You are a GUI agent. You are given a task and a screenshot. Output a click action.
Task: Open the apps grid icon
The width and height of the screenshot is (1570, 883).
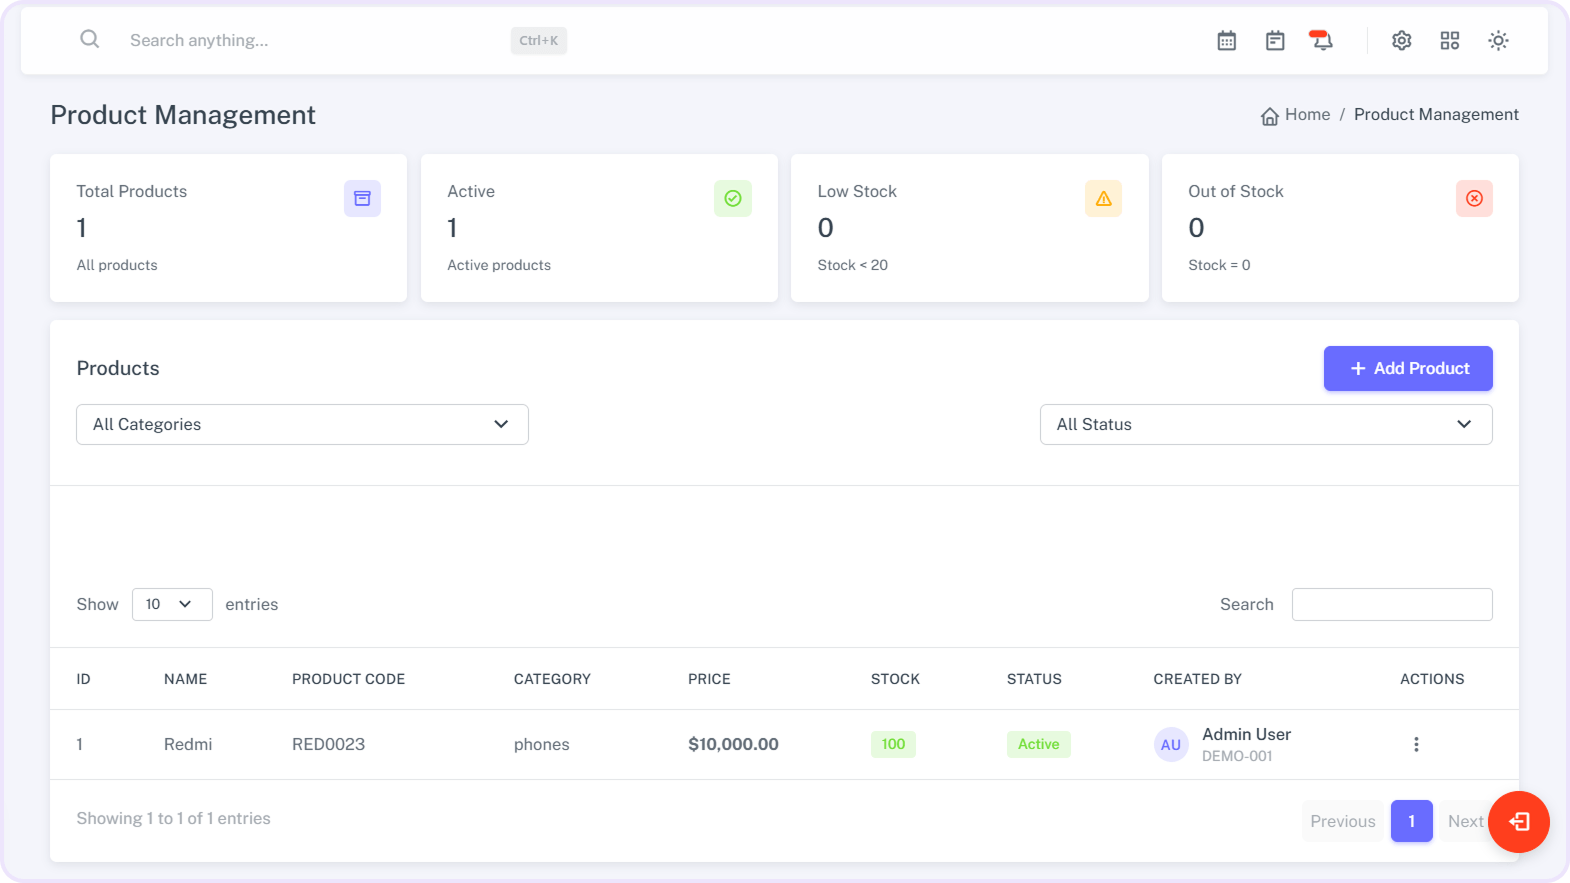click(1449, 41)
